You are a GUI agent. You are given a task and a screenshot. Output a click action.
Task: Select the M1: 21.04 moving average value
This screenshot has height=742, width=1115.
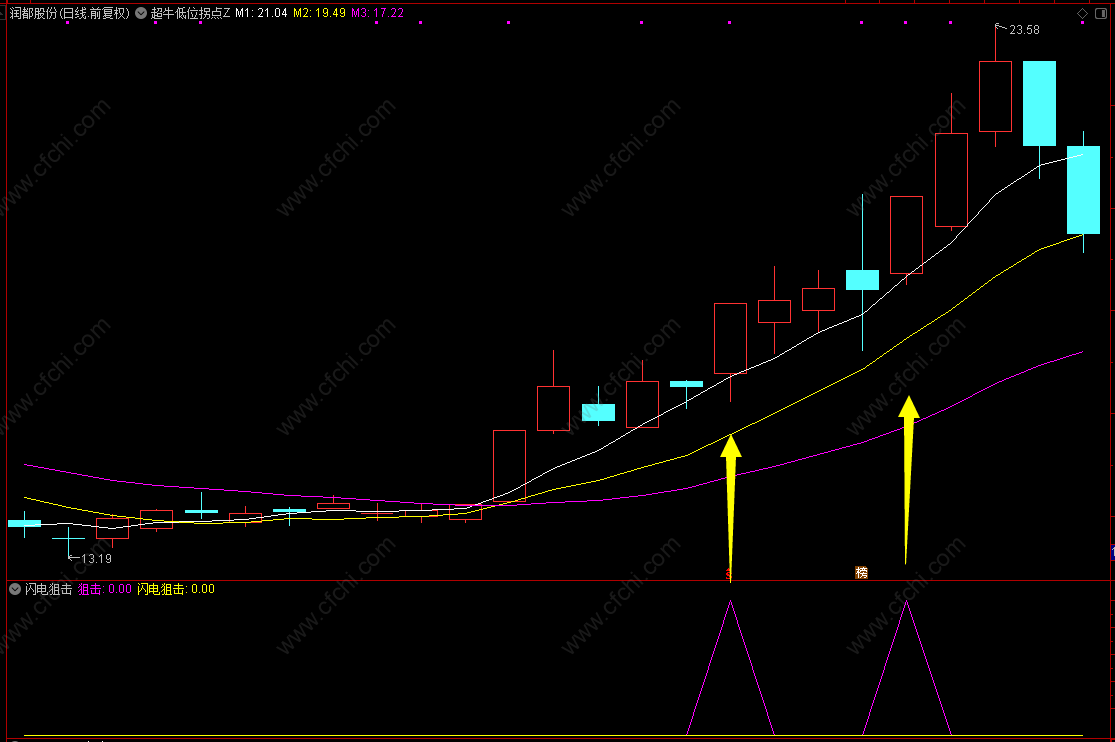click(x=261, y=13)
